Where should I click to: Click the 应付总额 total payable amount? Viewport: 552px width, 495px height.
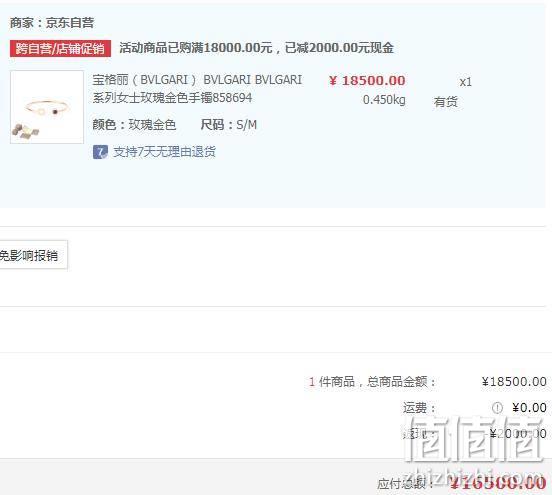[498, 483]
